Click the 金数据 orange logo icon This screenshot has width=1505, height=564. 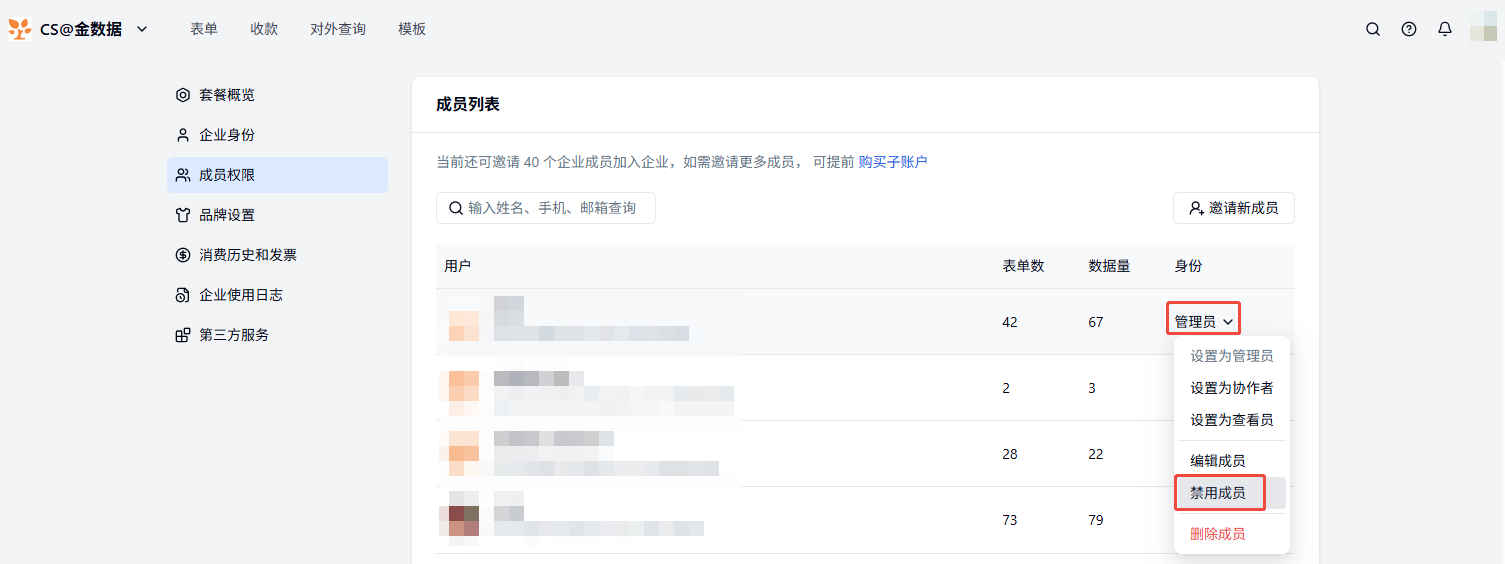pos(20,29)
